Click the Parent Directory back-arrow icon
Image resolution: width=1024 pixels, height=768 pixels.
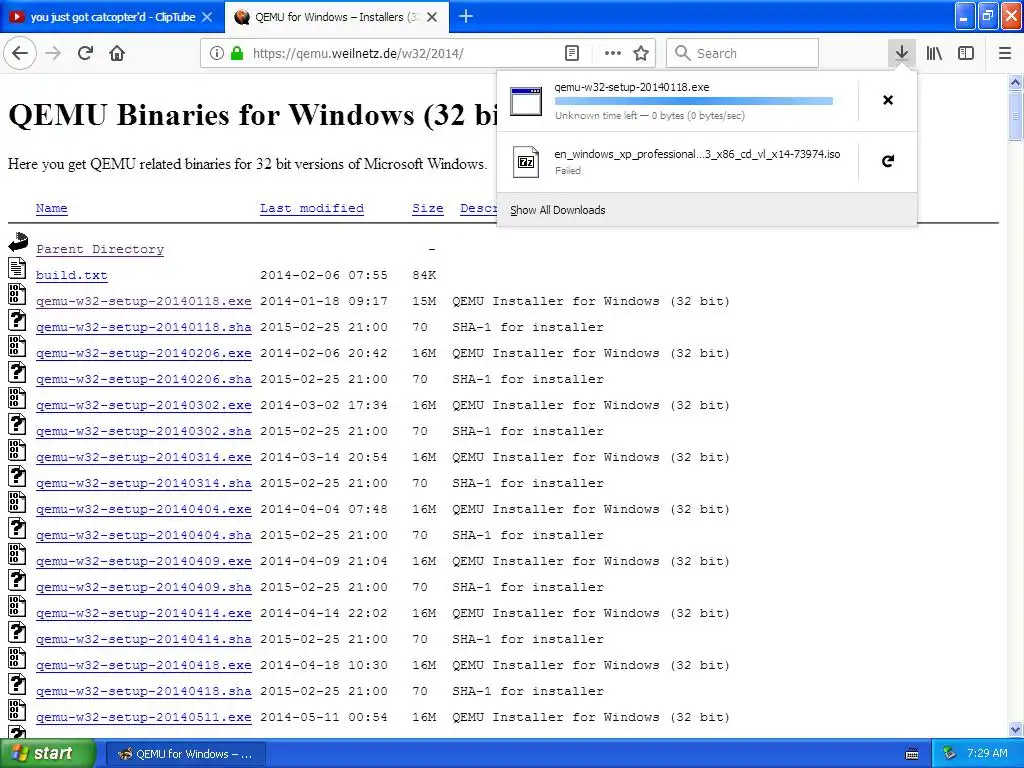pyautogui.click(x=18, y=242)
